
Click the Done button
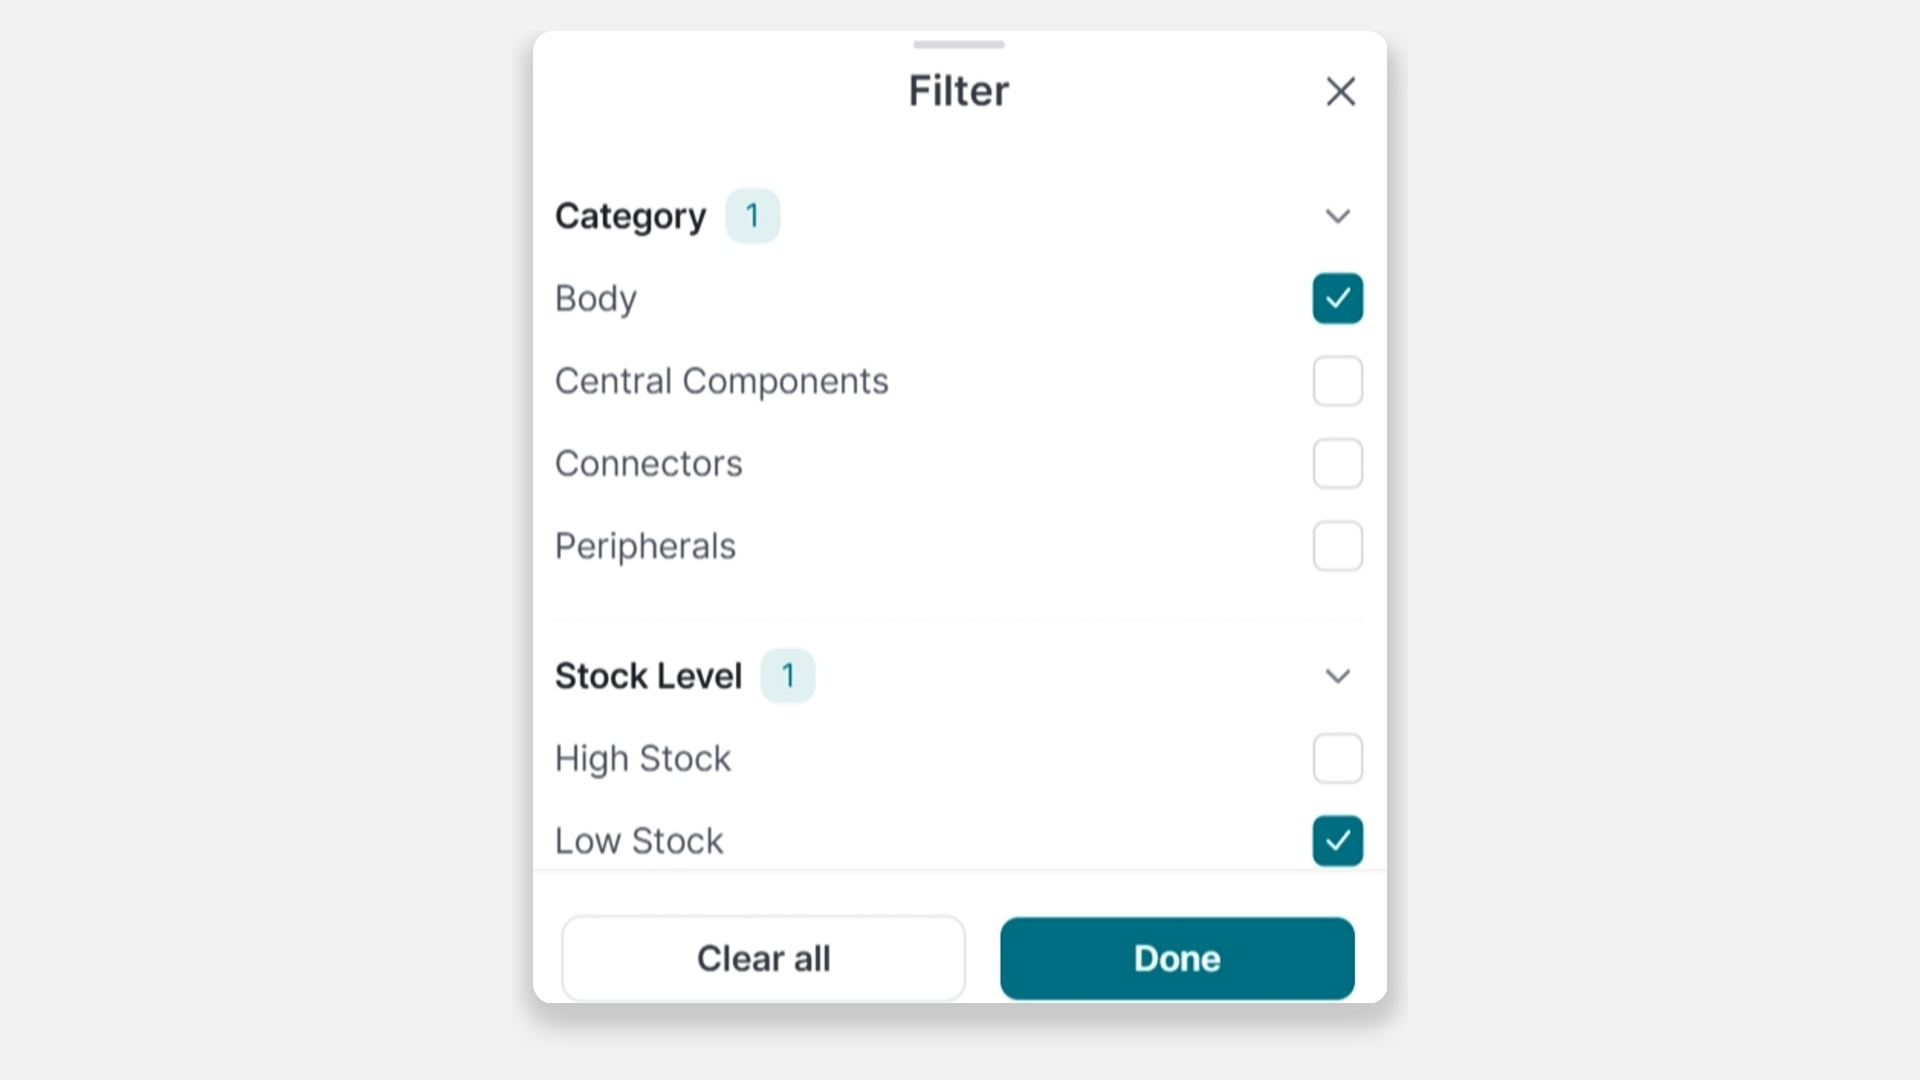tap(1177, 958)
